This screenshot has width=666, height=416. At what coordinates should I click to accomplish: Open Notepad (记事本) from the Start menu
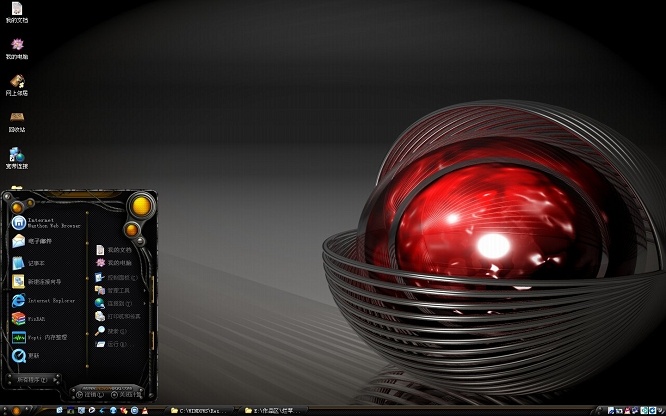pyautogui.click(x=34, y=262)
